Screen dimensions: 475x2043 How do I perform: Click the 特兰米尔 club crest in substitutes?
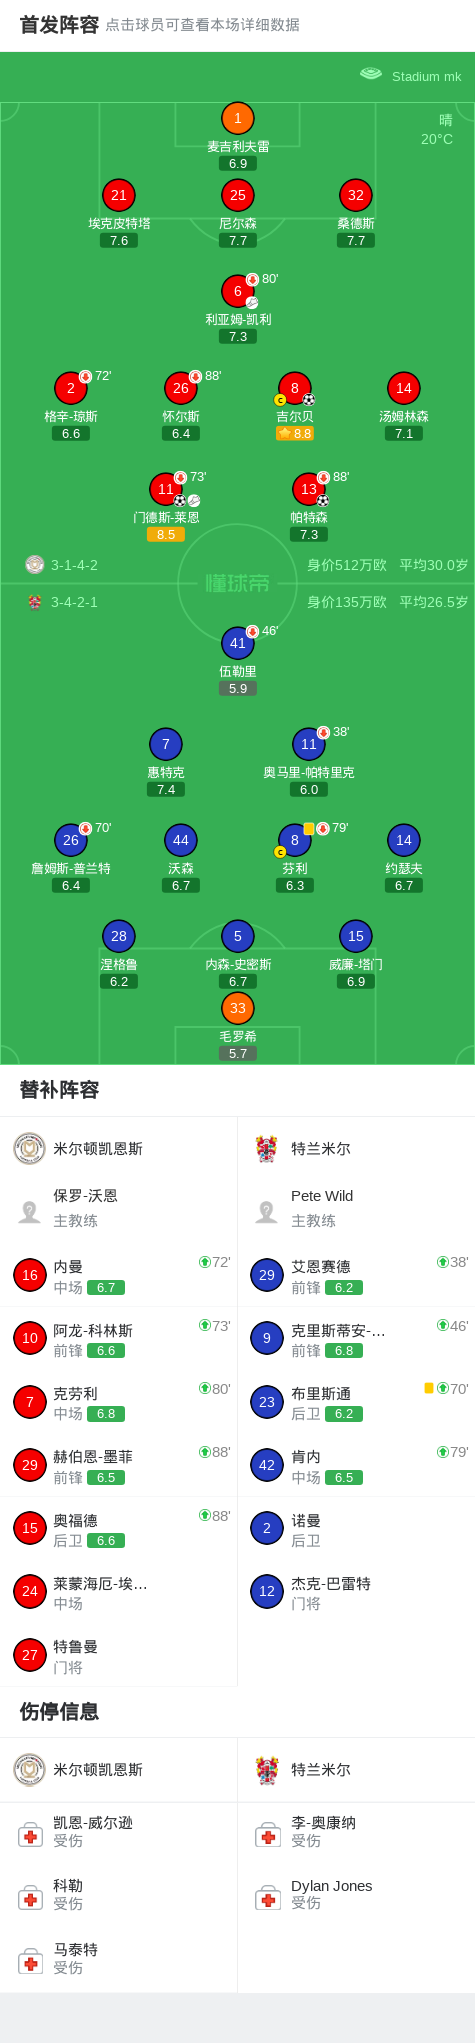tap(266, 1148)
